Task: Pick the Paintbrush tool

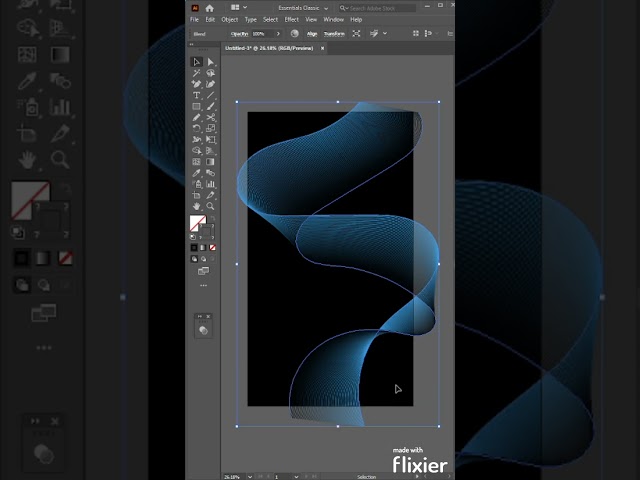Action: pyautogui.click(x=210, y=107)
